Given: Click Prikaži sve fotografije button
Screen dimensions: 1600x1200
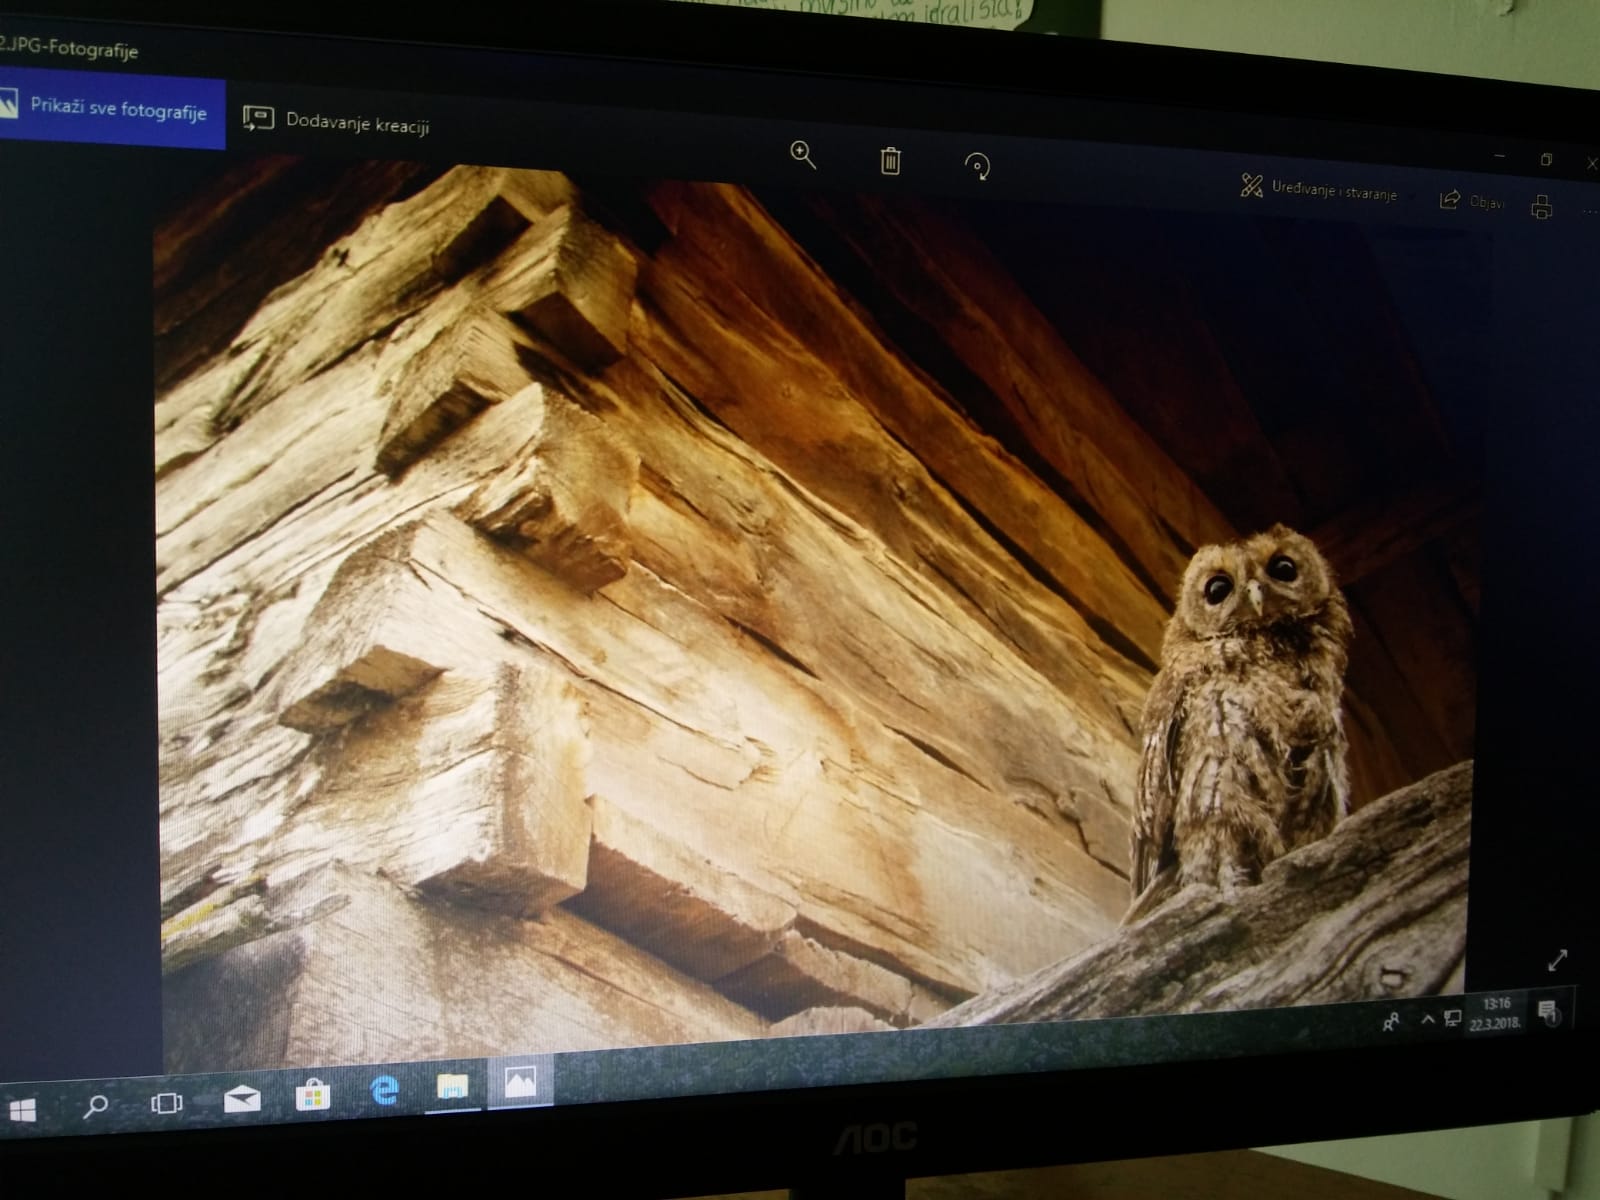Looking at the screenshot, I should coord(111,110).
